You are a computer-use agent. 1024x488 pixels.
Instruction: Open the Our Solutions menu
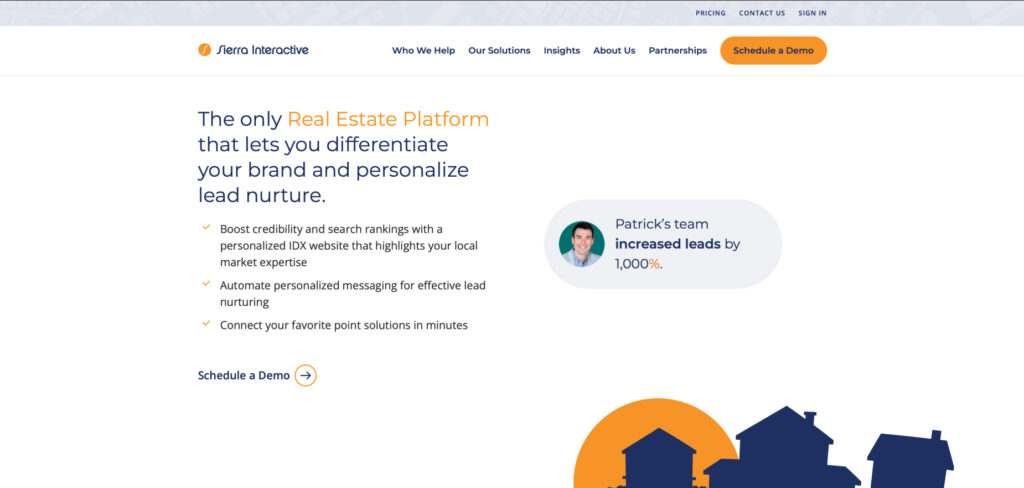coord(499,50)
